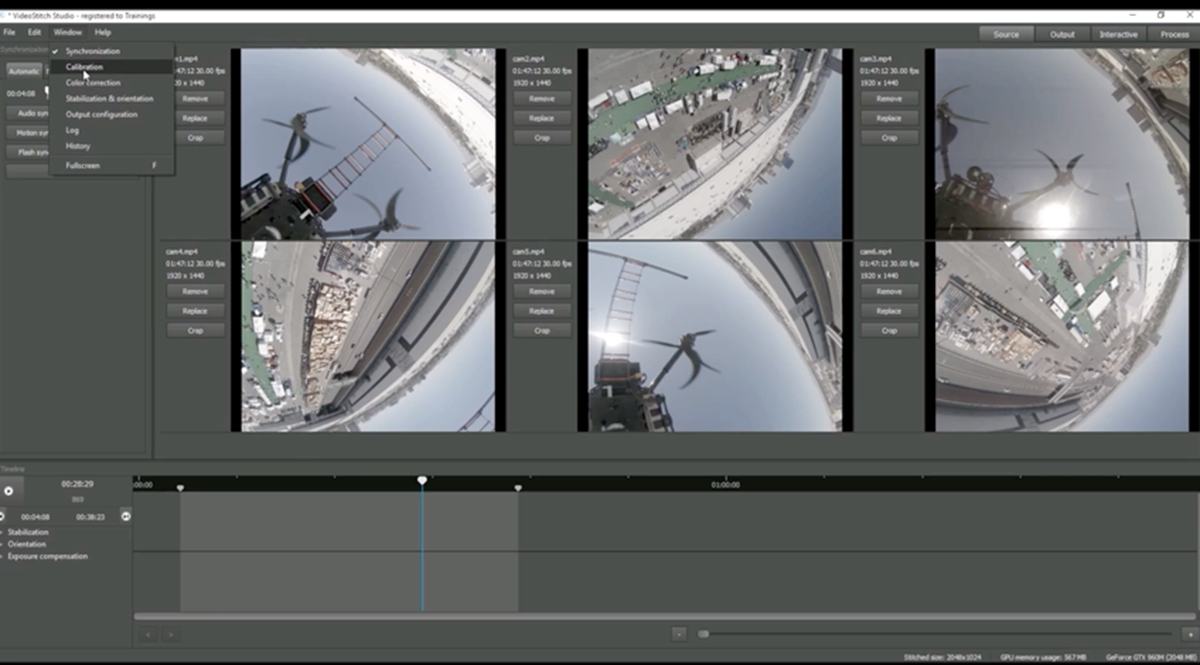
Task: Click the Remove button under cam2.mp4
Action: point(541,98)
